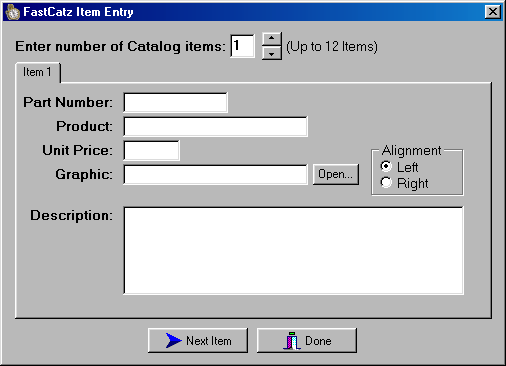Click the "Alignment" group box label
The image size is (506, 366).
tap(412, 151)
